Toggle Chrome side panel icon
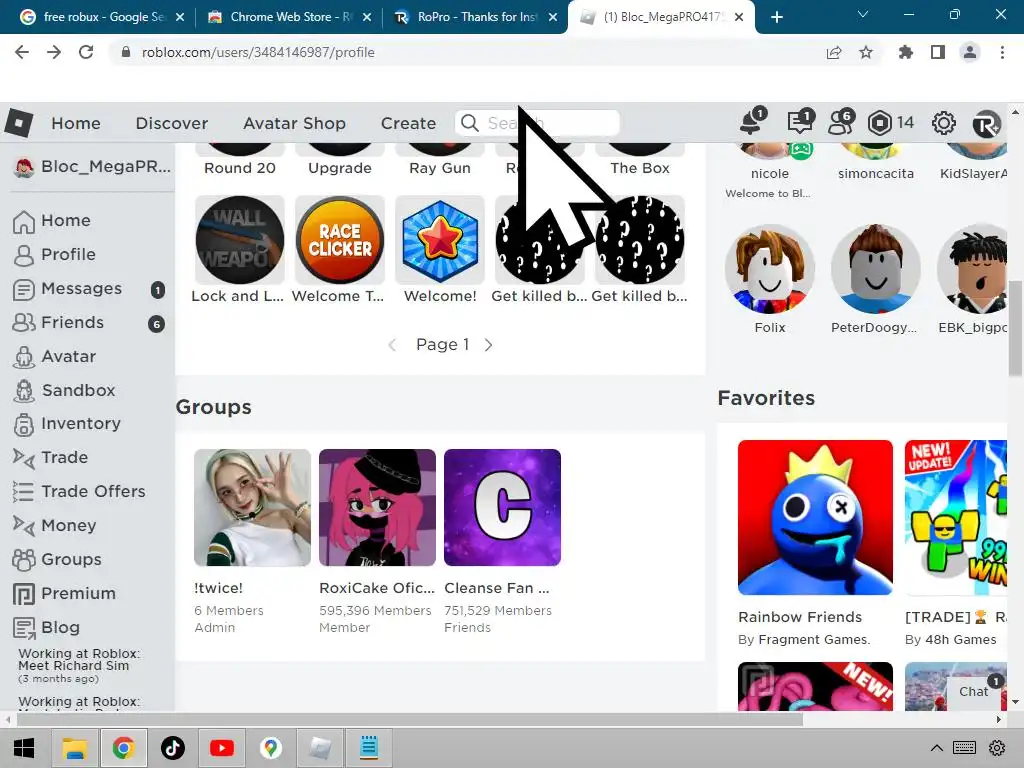 click(938, 52)
